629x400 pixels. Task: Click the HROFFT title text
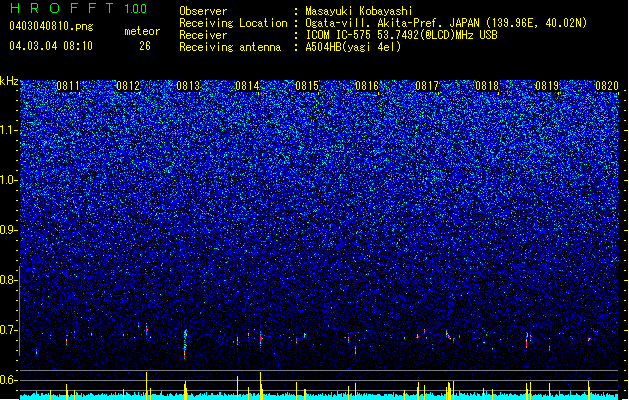(62, 8)
